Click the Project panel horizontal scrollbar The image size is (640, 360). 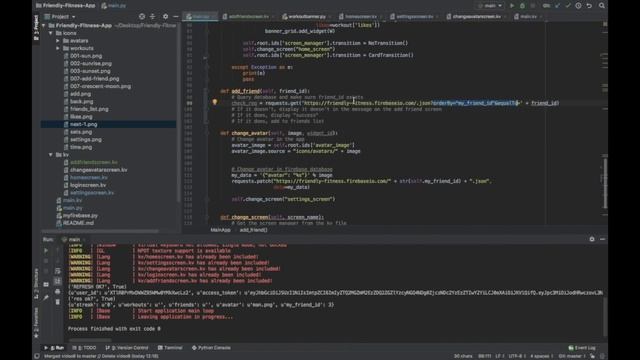(100, 231)
